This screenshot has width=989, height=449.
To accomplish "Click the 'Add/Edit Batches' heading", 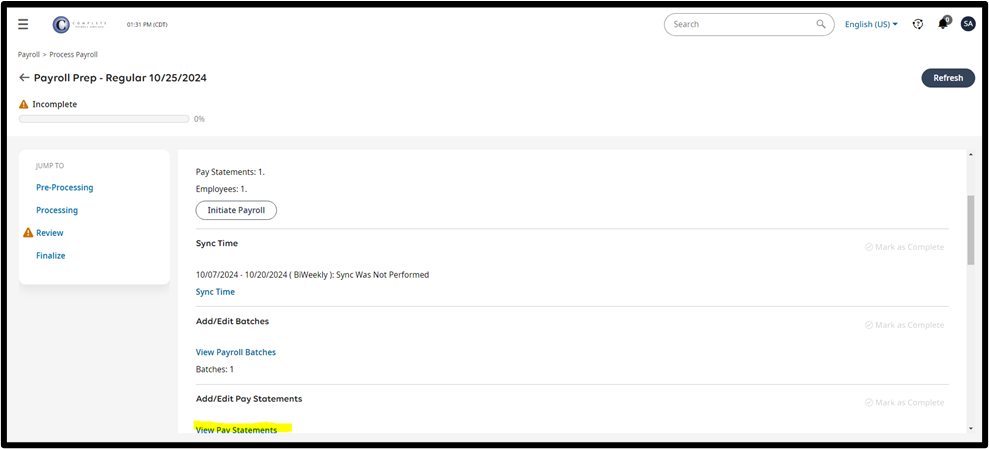I will point(232,321).
